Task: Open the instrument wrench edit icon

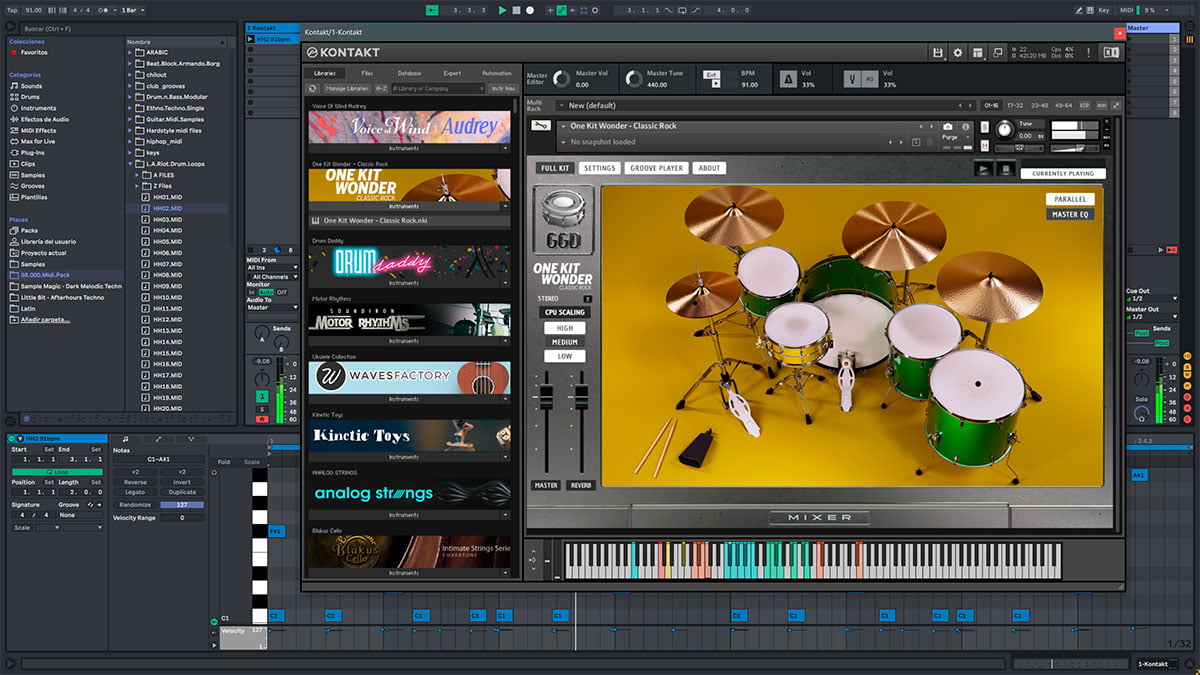Action: pos(541,126)
